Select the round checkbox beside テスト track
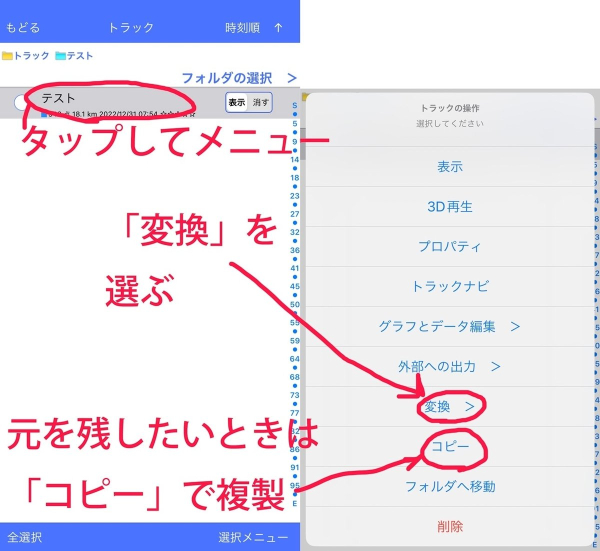The width and height of the screenshot is (600, 551). pos(20,103)
